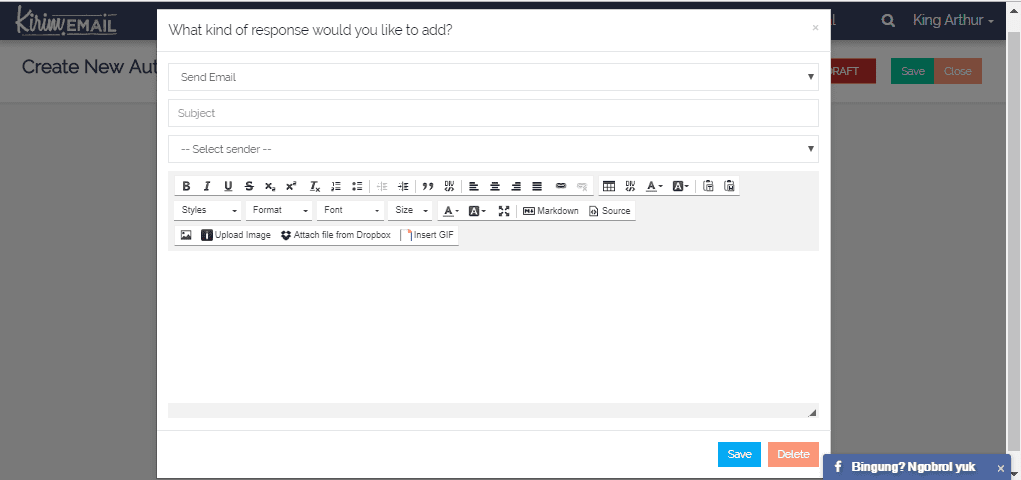This screenshot has width=1021, height=480.
Task: Center align the text
Action: pyautogui.click(x=495, y=186)
